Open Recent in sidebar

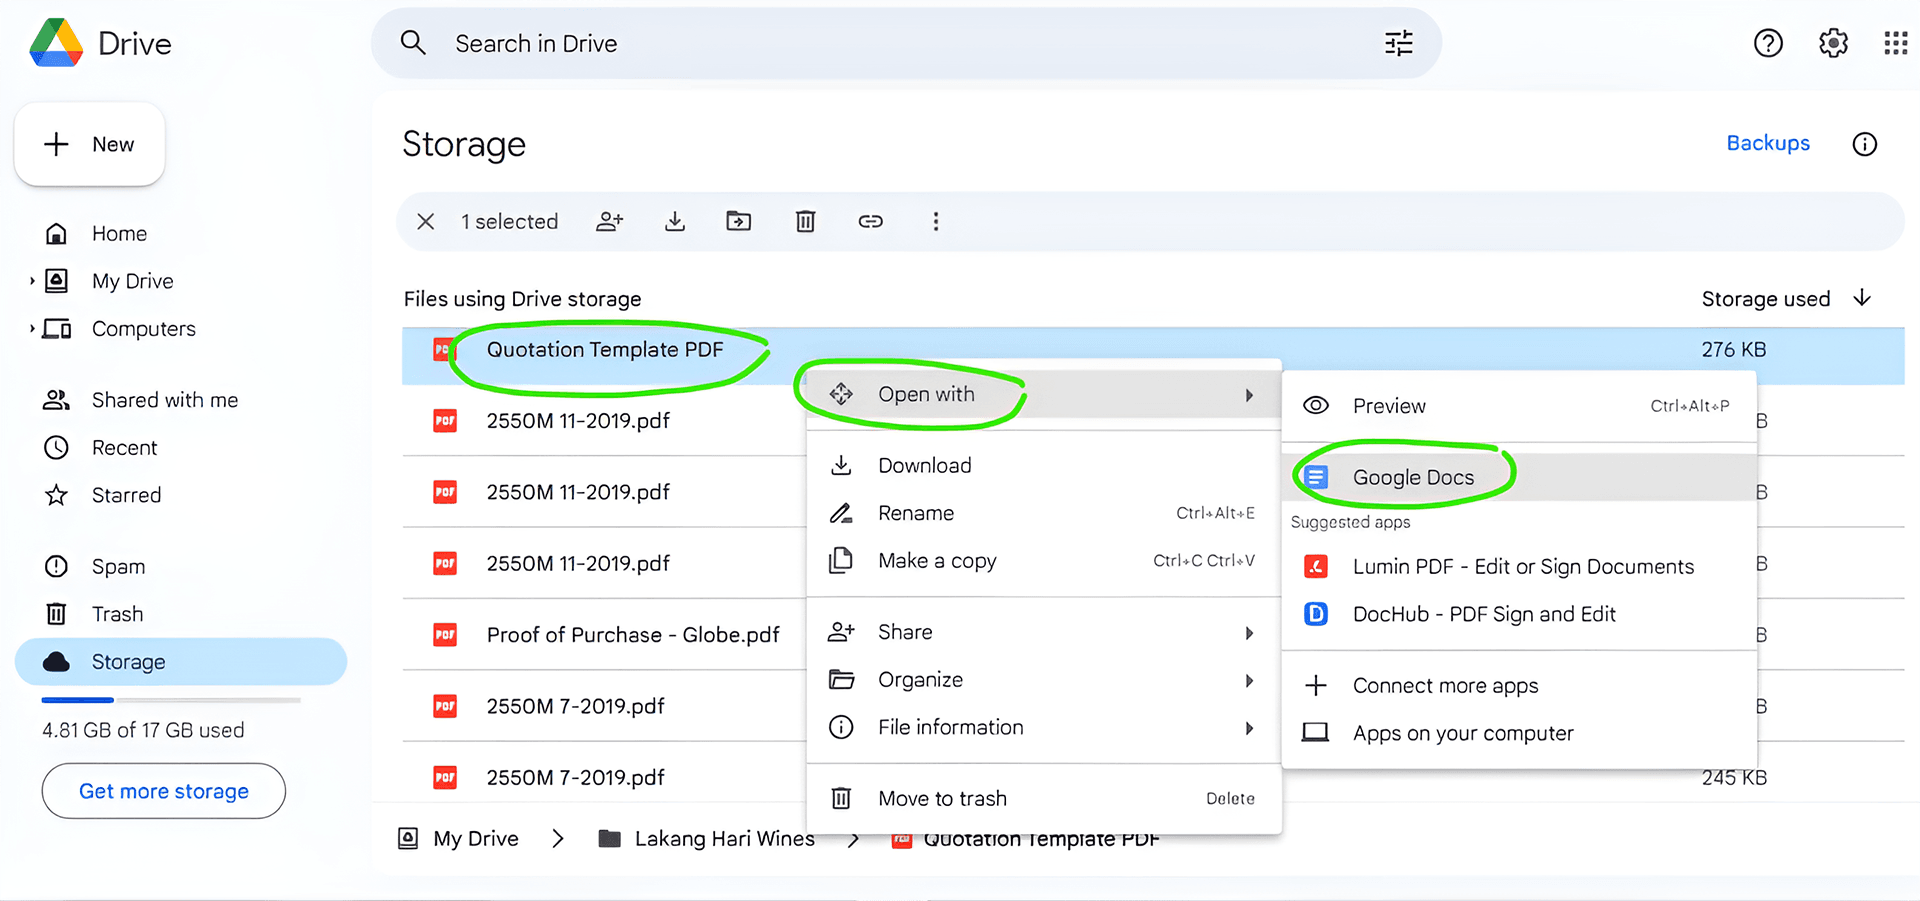click(181, 447)
